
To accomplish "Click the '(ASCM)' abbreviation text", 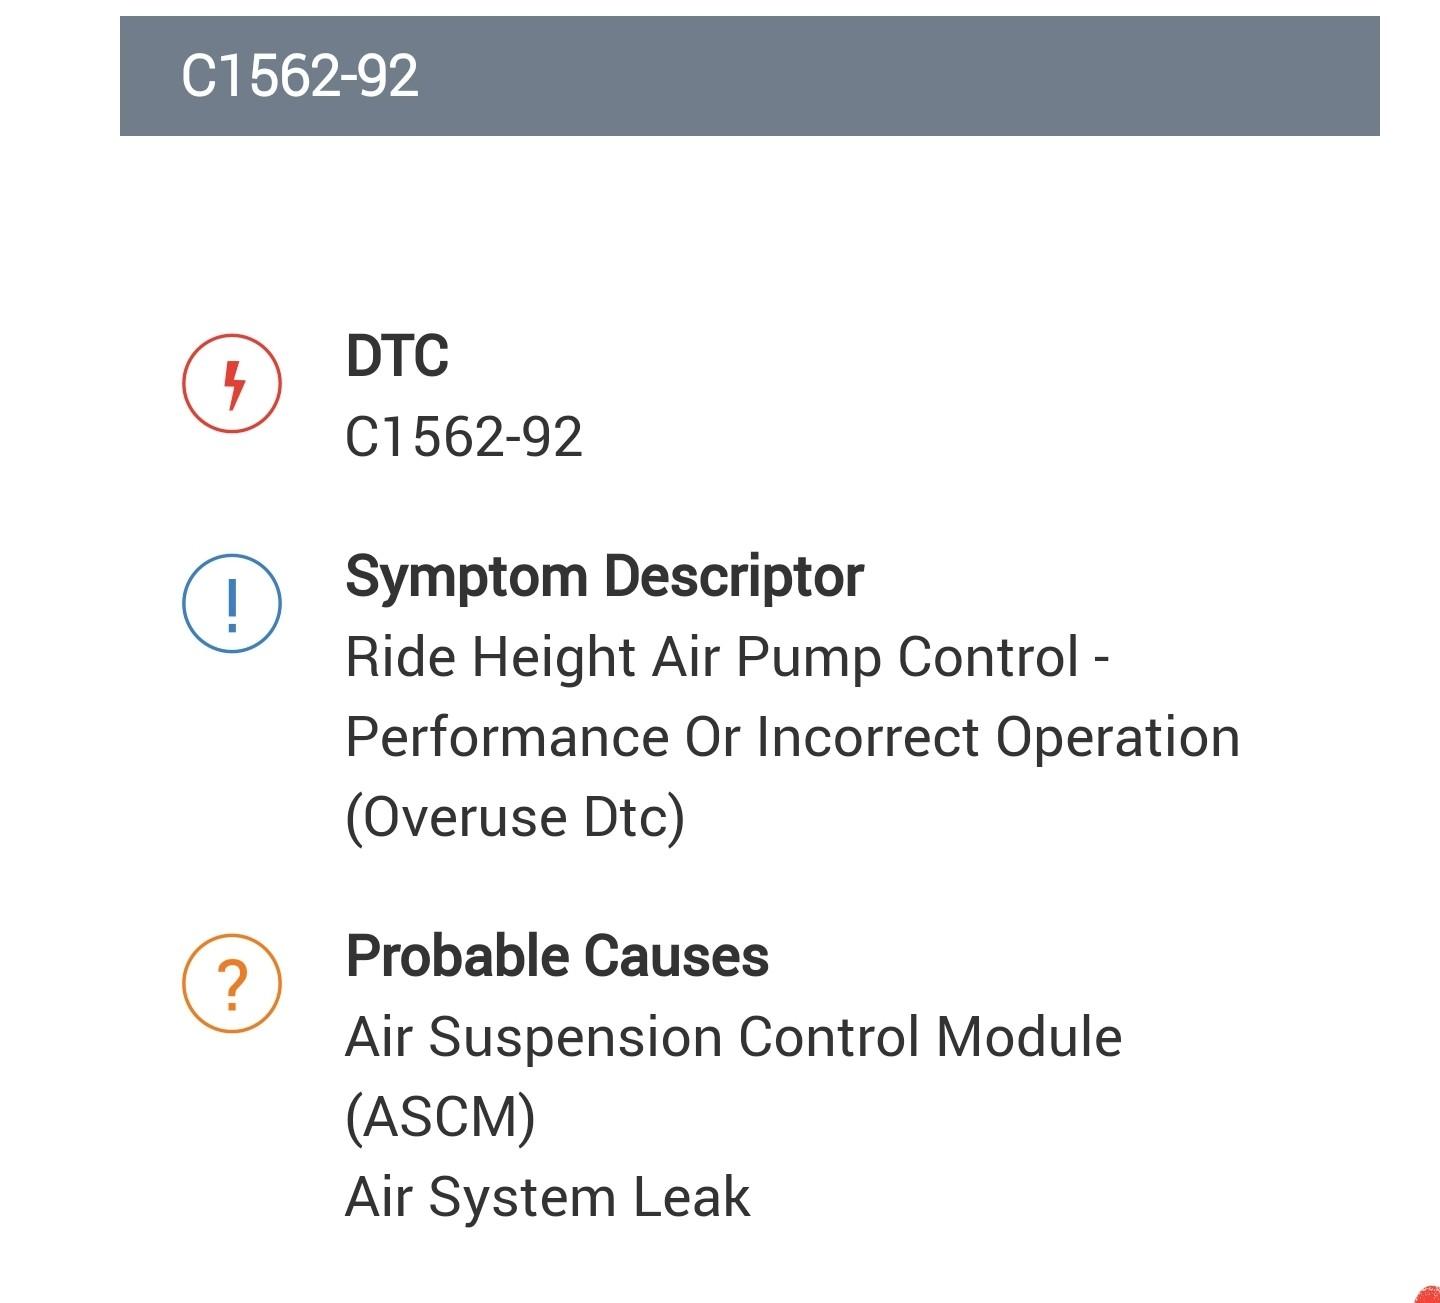I will 441,1117.
